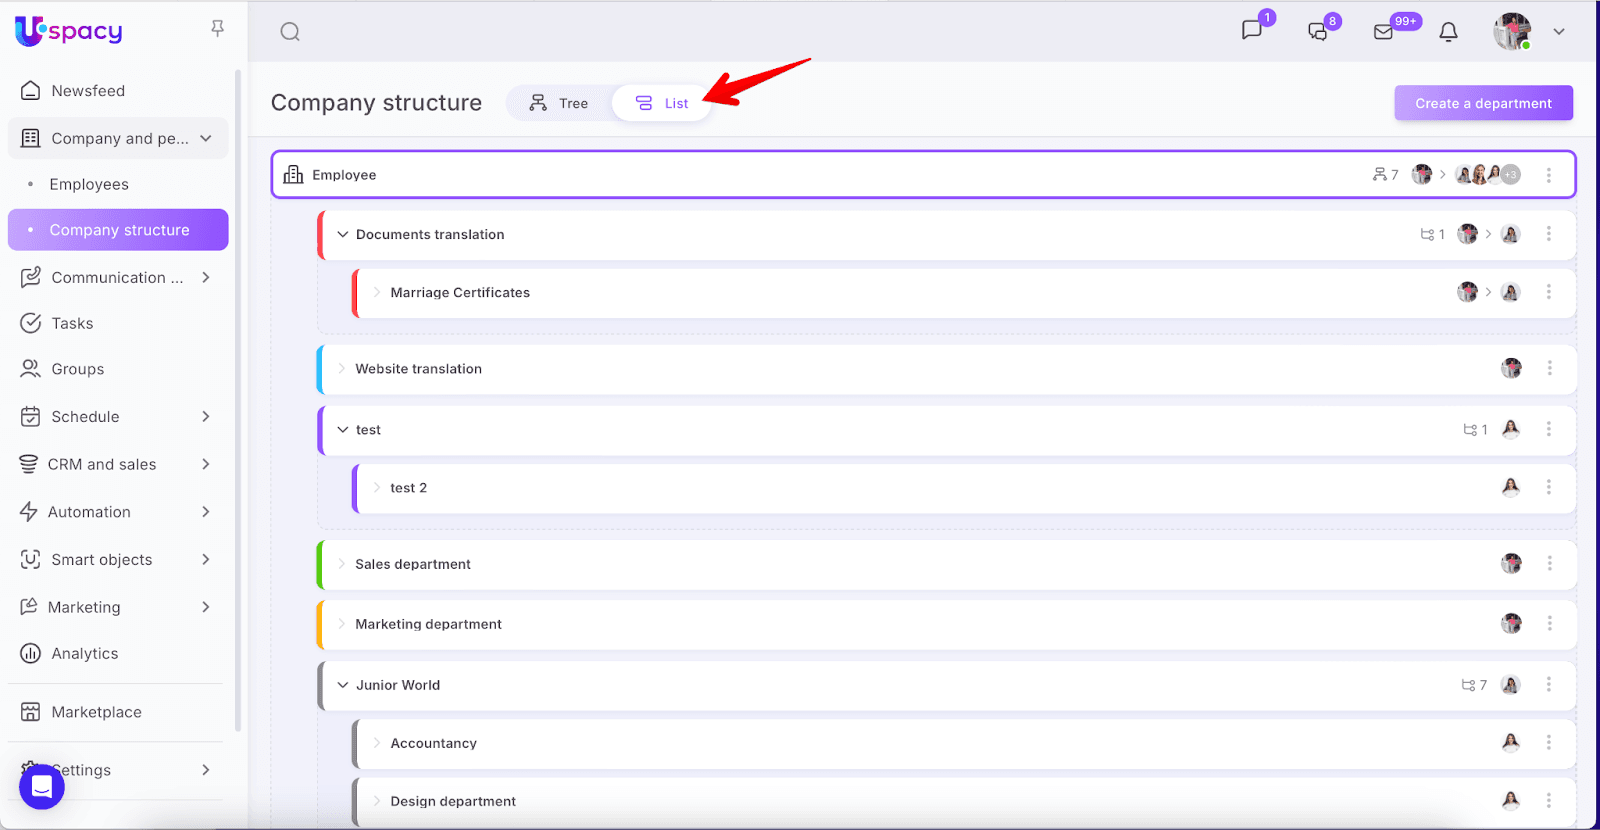Pin the sidebar using the pin icon

(217, 29)
